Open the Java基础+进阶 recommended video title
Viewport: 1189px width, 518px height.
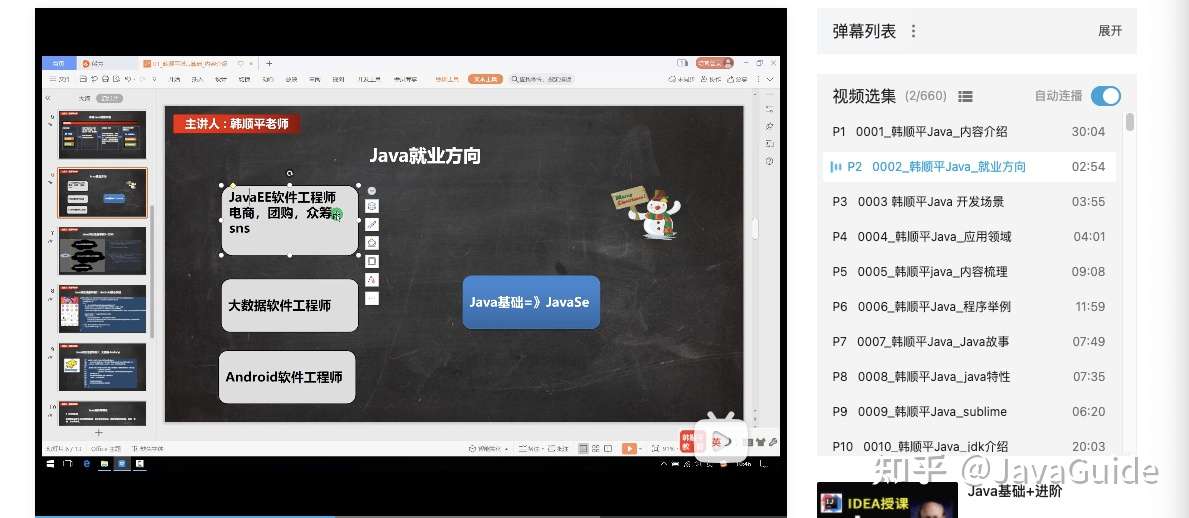[x=1015, y=491]
